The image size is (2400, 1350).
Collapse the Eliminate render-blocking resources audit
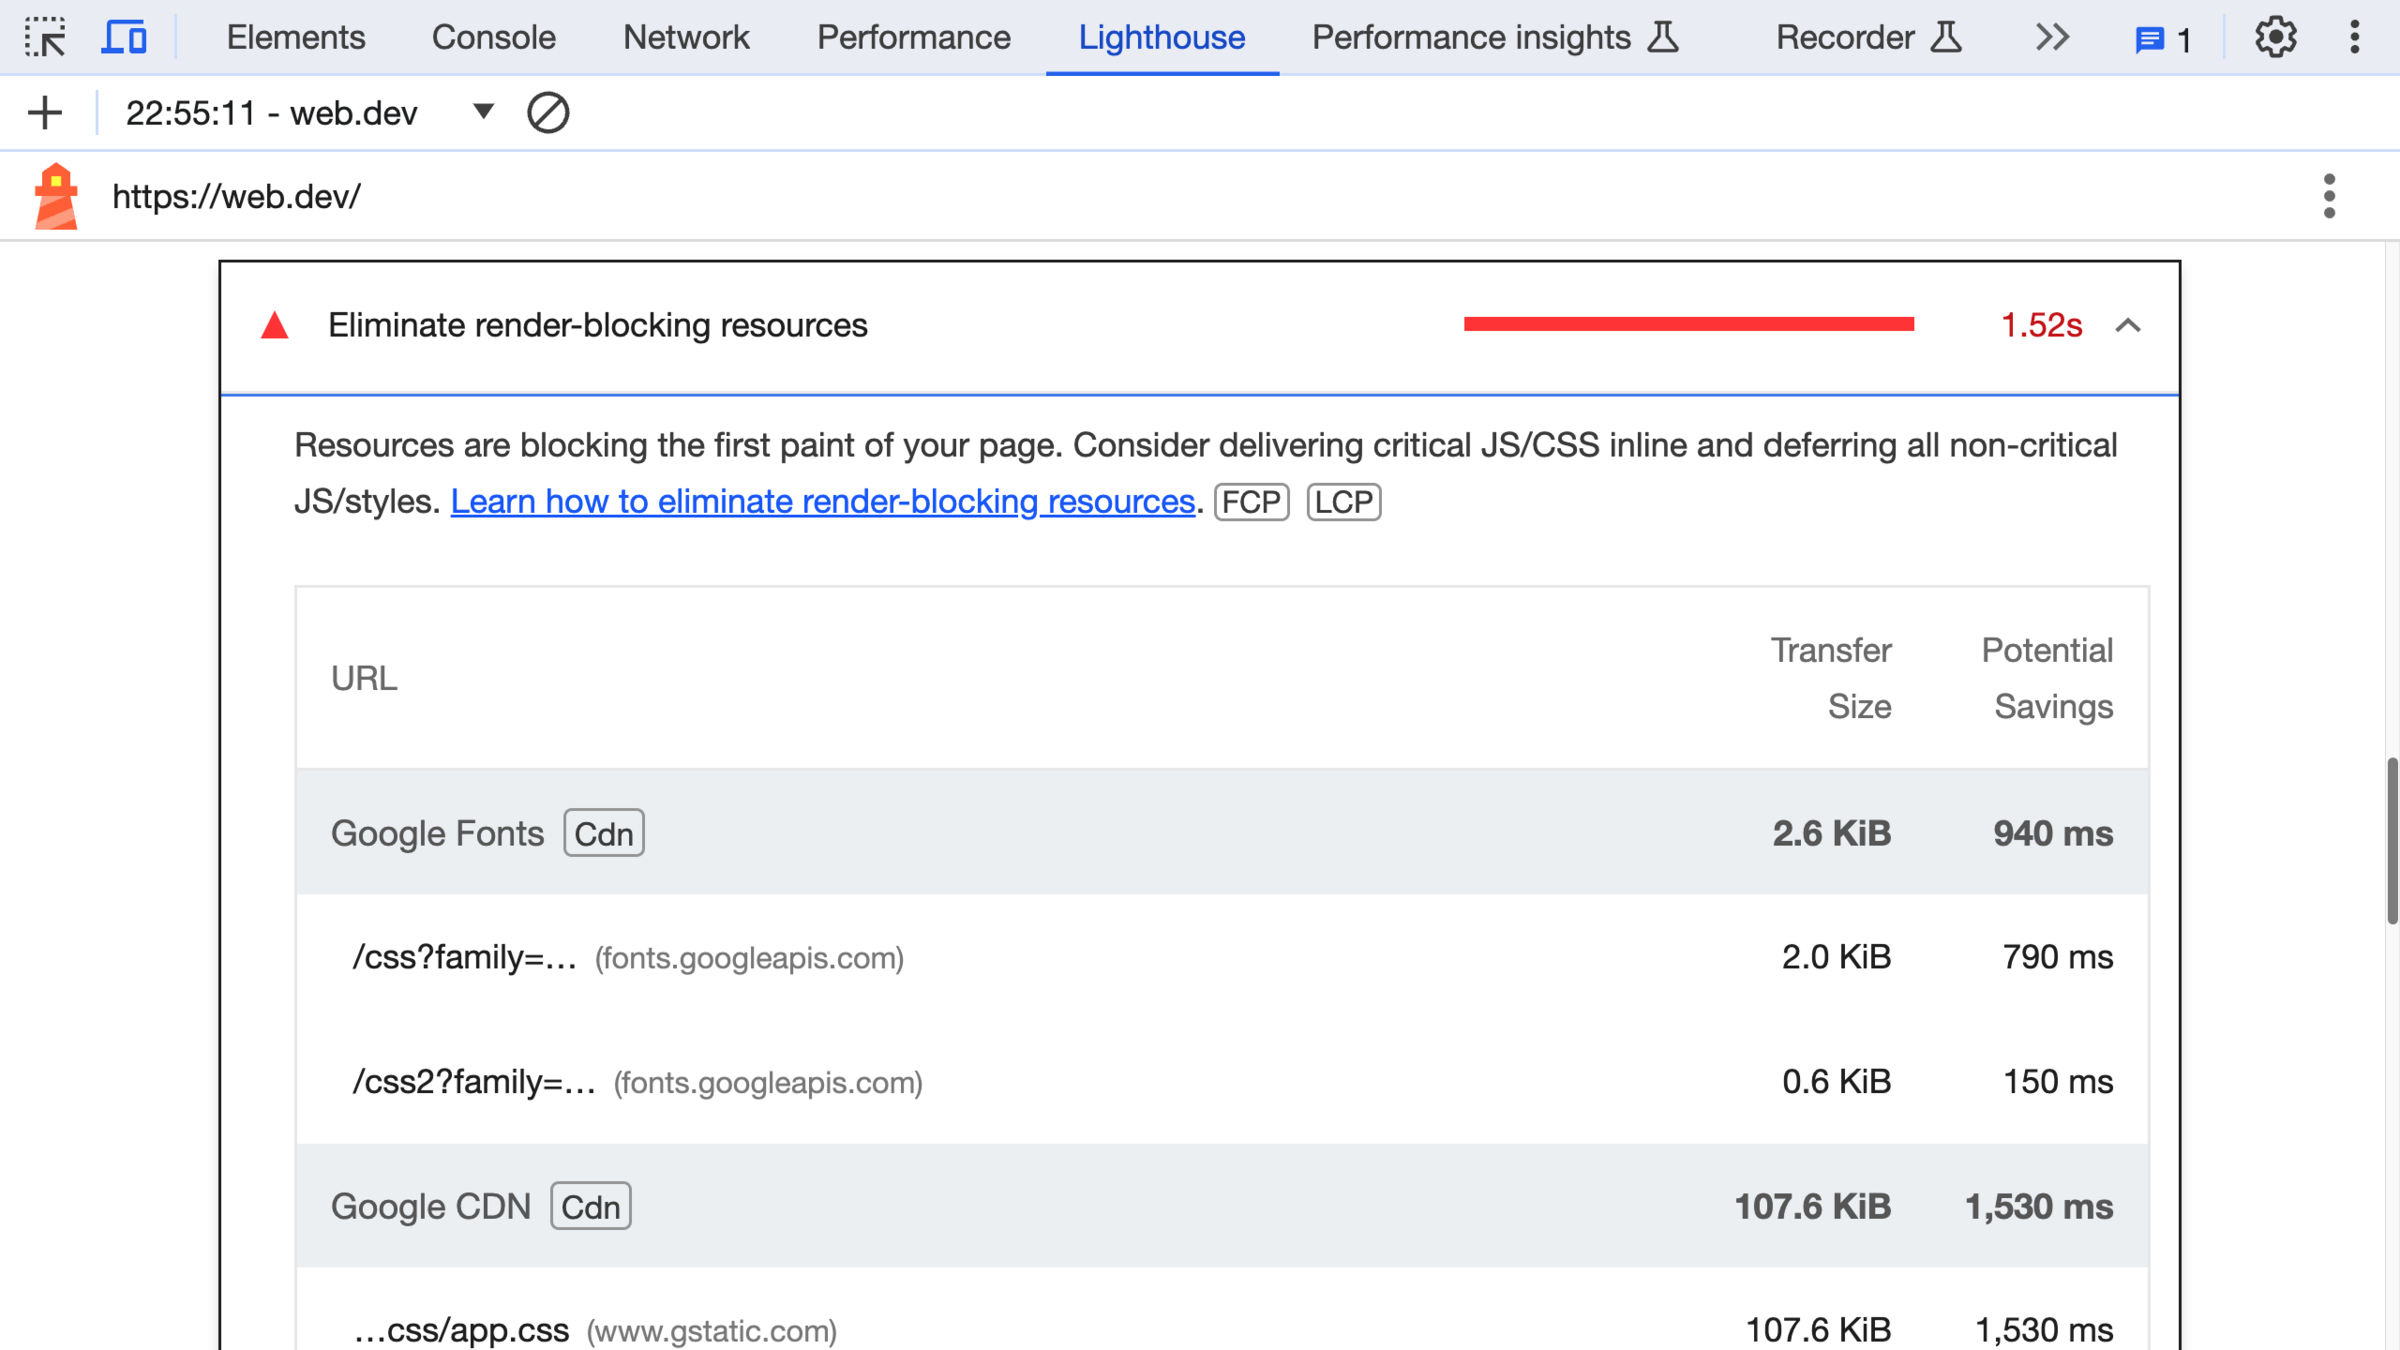[2127, 326]
